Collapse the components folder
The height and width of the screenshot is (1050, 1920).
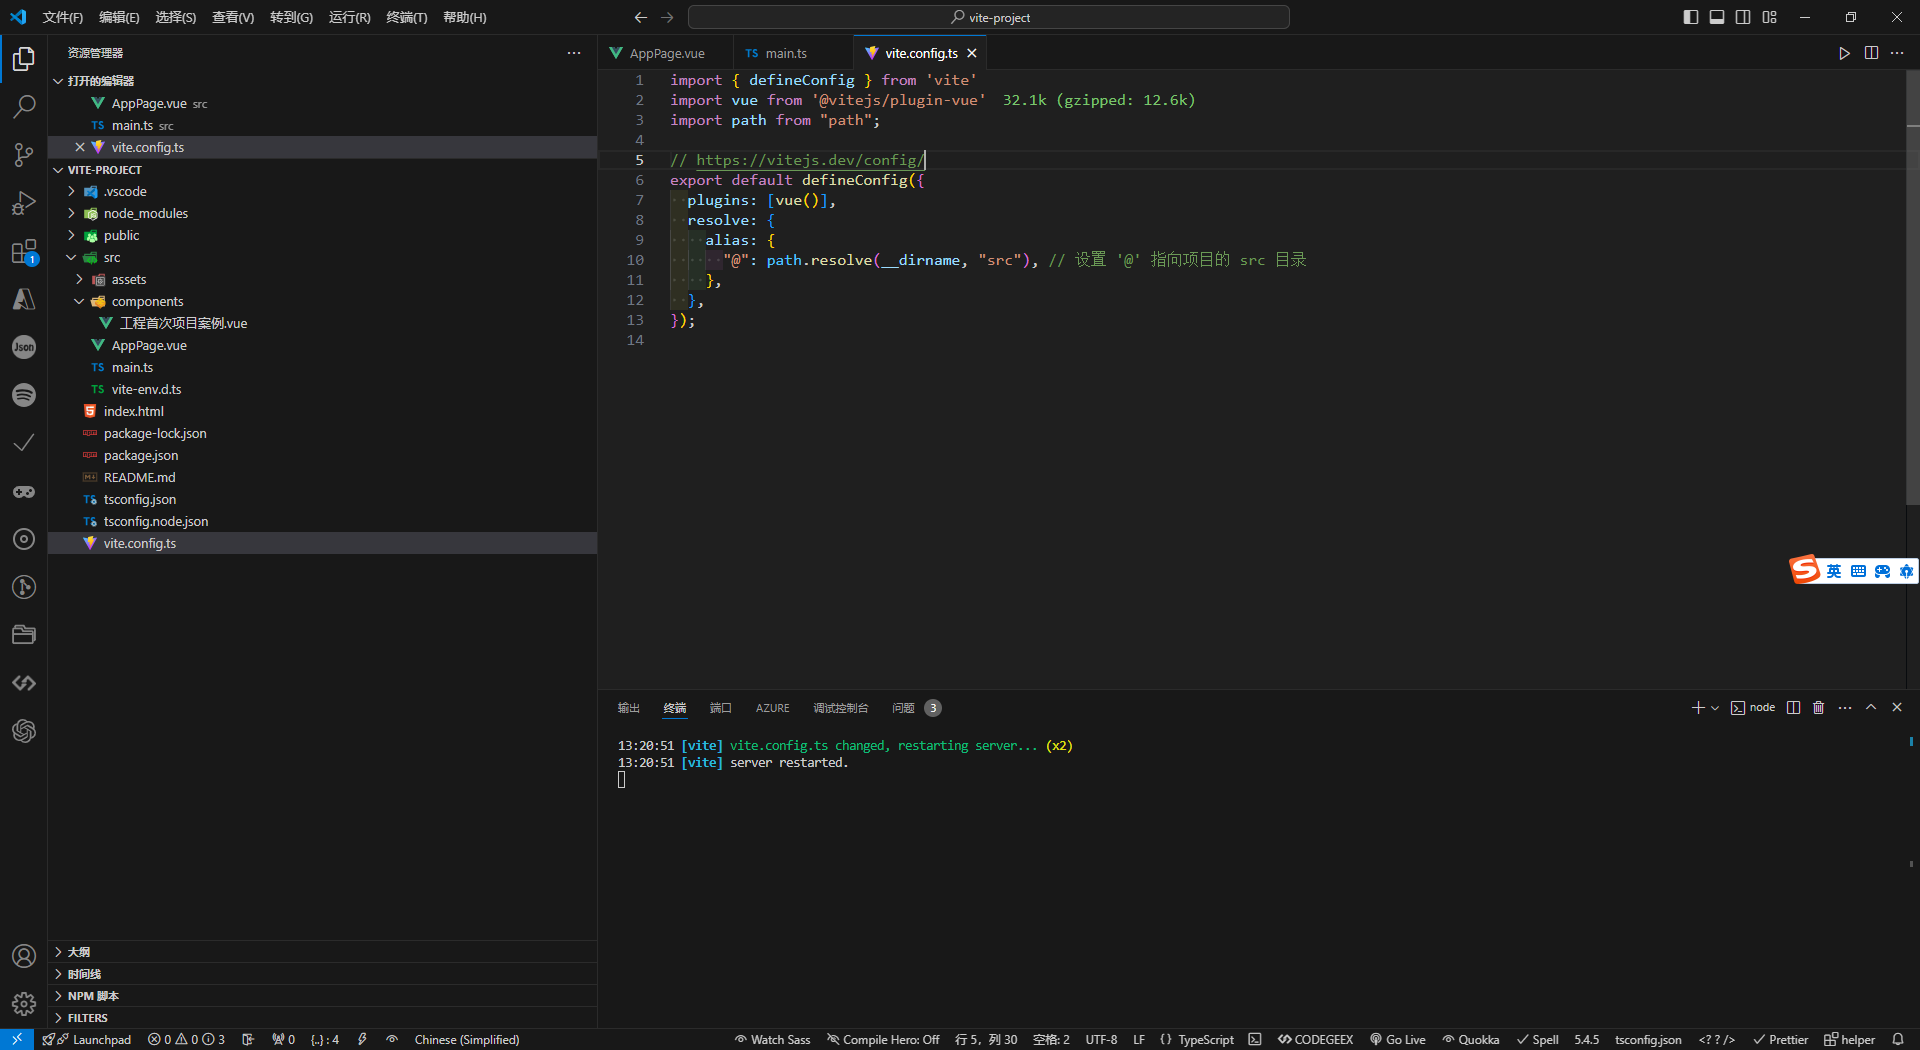tap(79, 301)
